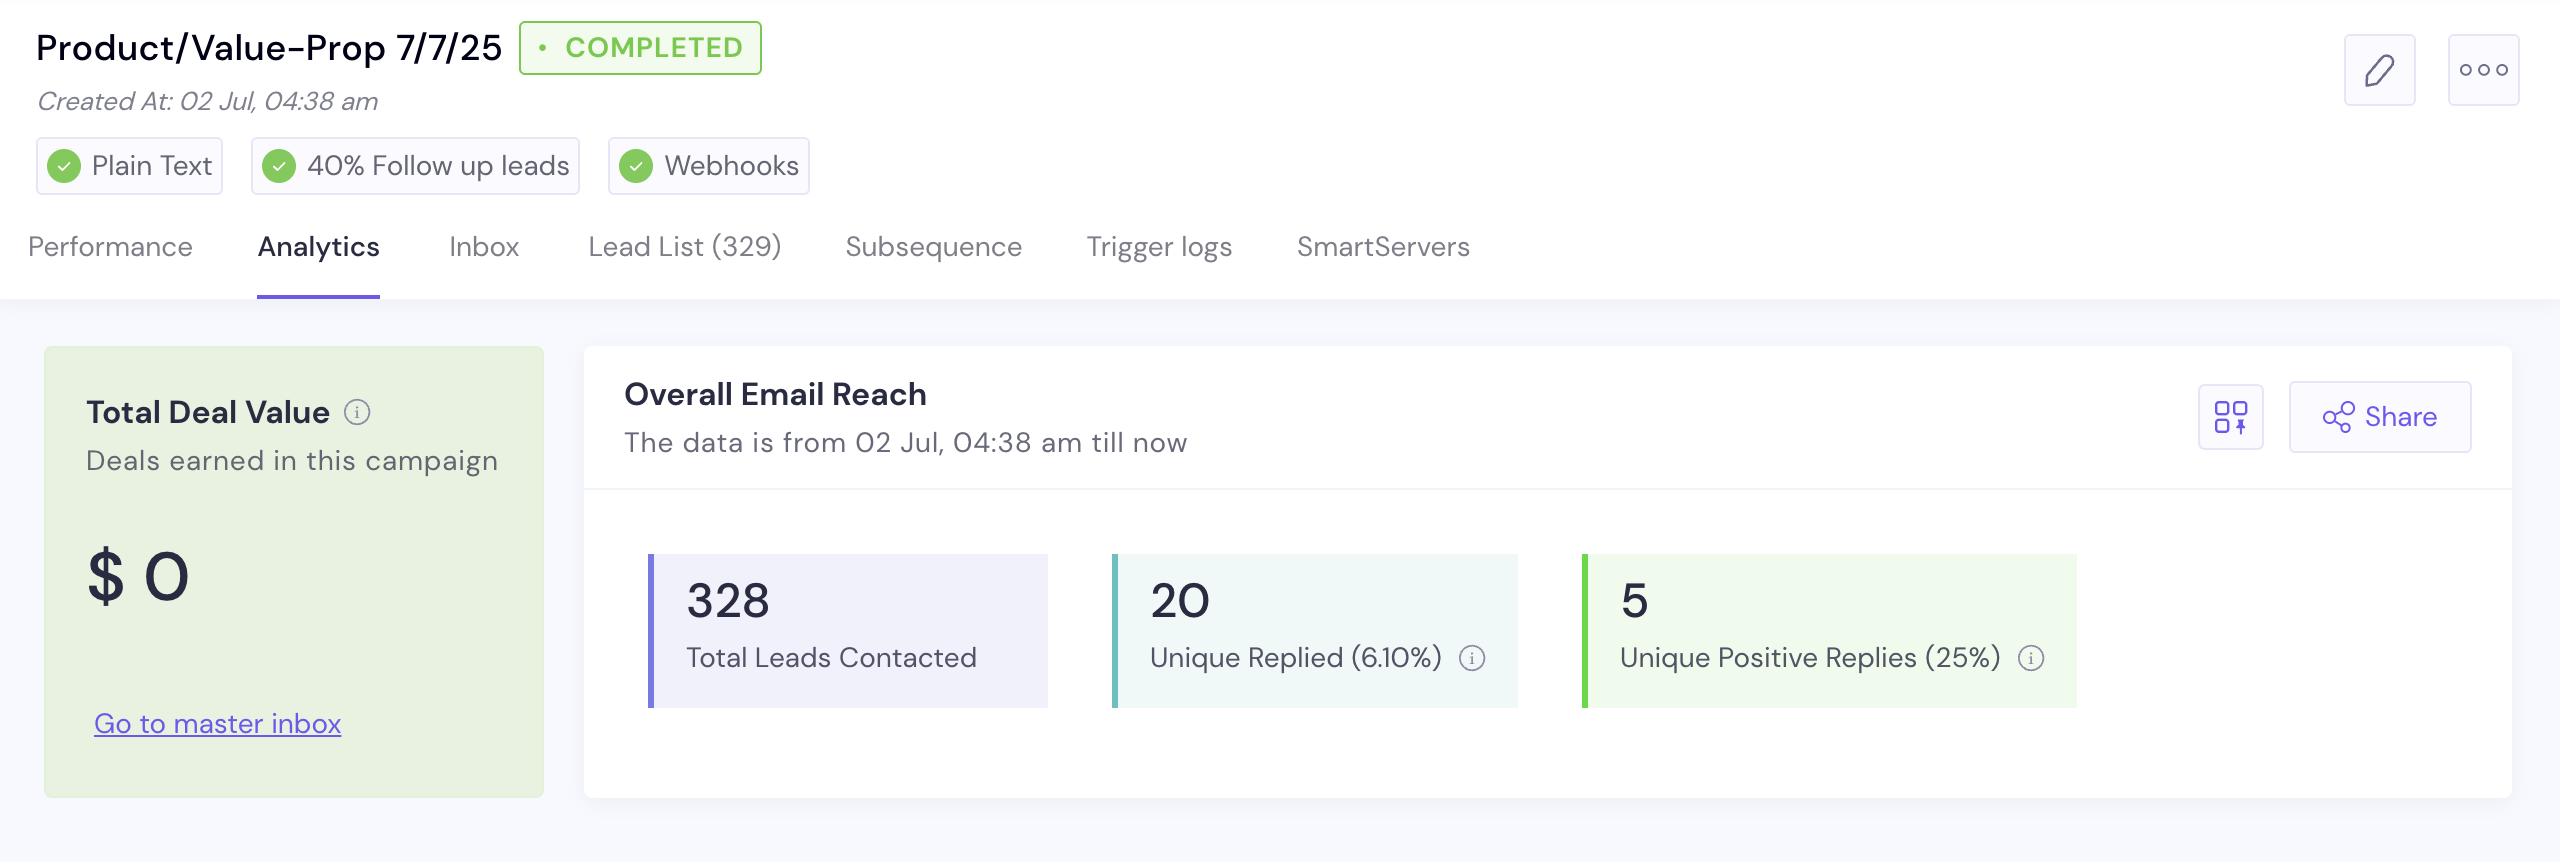The image size is (2560, 862).
Task: Click the 40% Follow up leads badge
Action: (x=416, y=166)
